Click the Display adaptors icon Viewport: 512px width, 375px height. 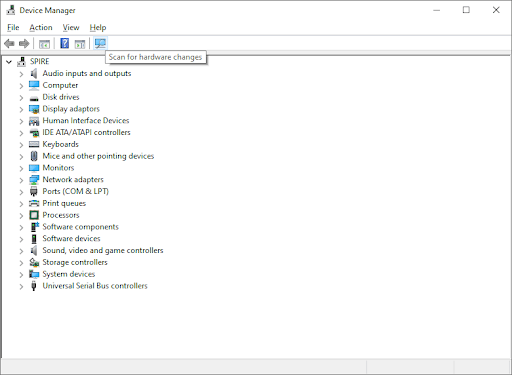click(34, 109)
